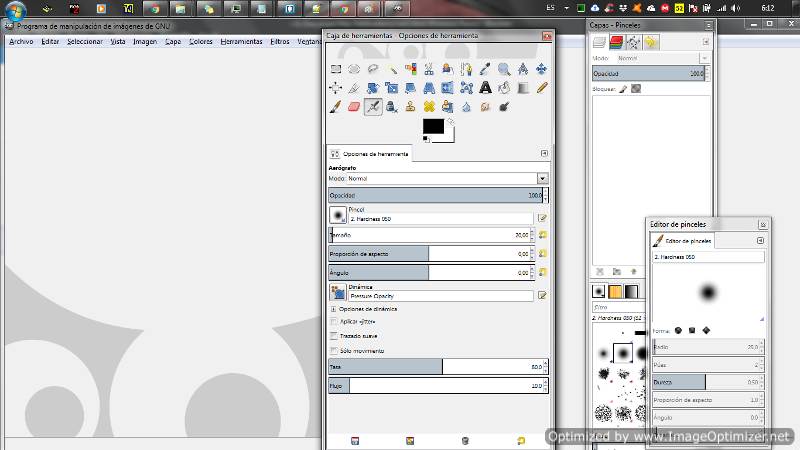This screenshot has width=800, height=450.
Task: Switch to the Paths tab in Capas dock
Action: pos(633,42)
